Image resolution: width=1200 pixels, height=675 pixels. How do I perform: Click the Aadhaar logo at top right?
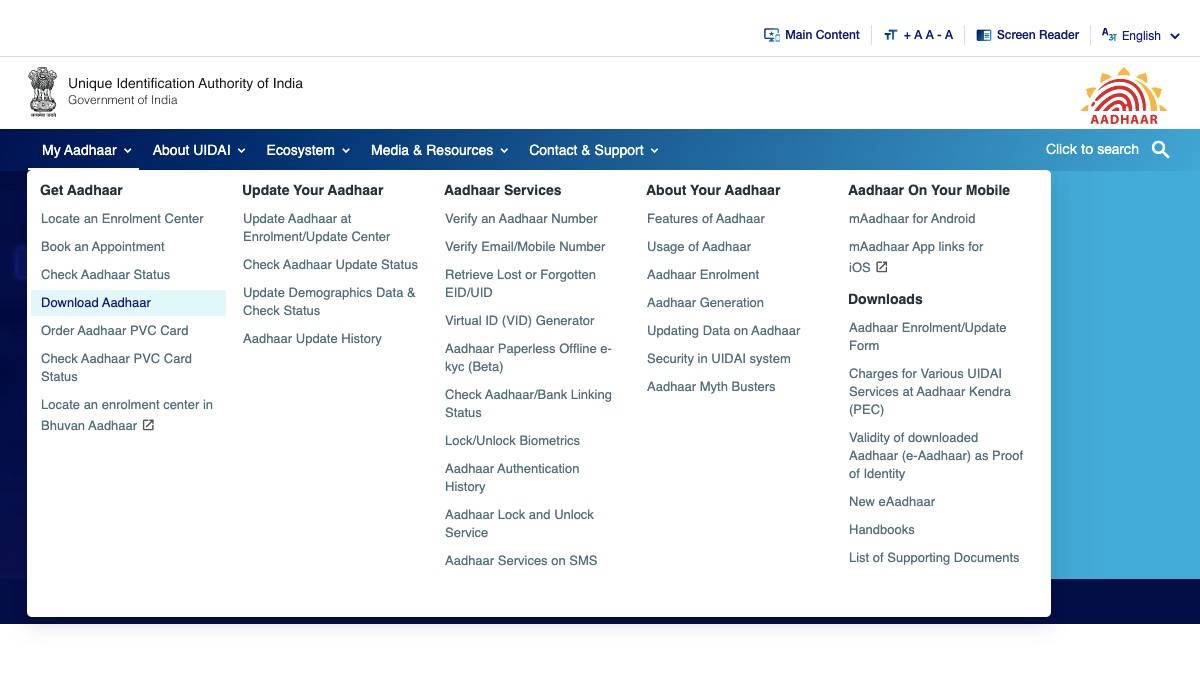(1124, 96)
